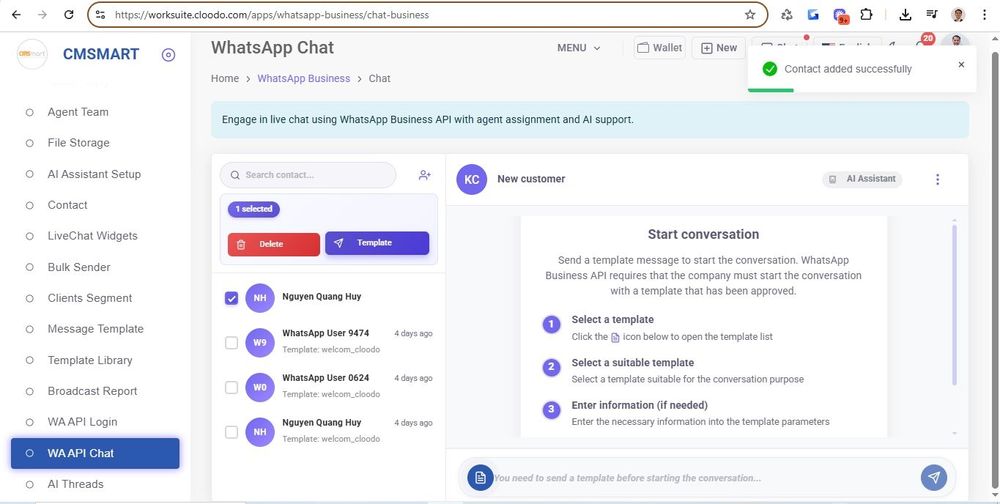Image resolution: width=1000 pixels, height=504 pixels.
Task: Focus the Search contact field
Action: point(308,175)
